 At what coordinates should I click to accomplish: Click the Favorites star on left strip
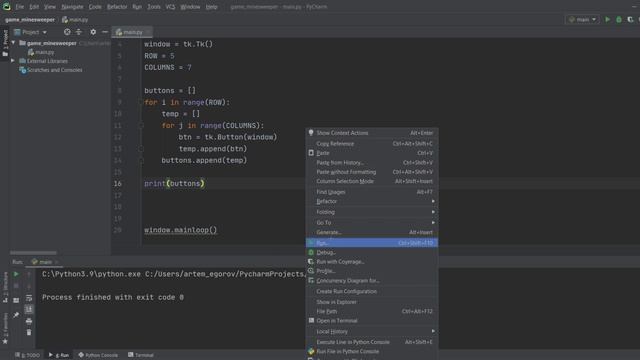(5, 341)
